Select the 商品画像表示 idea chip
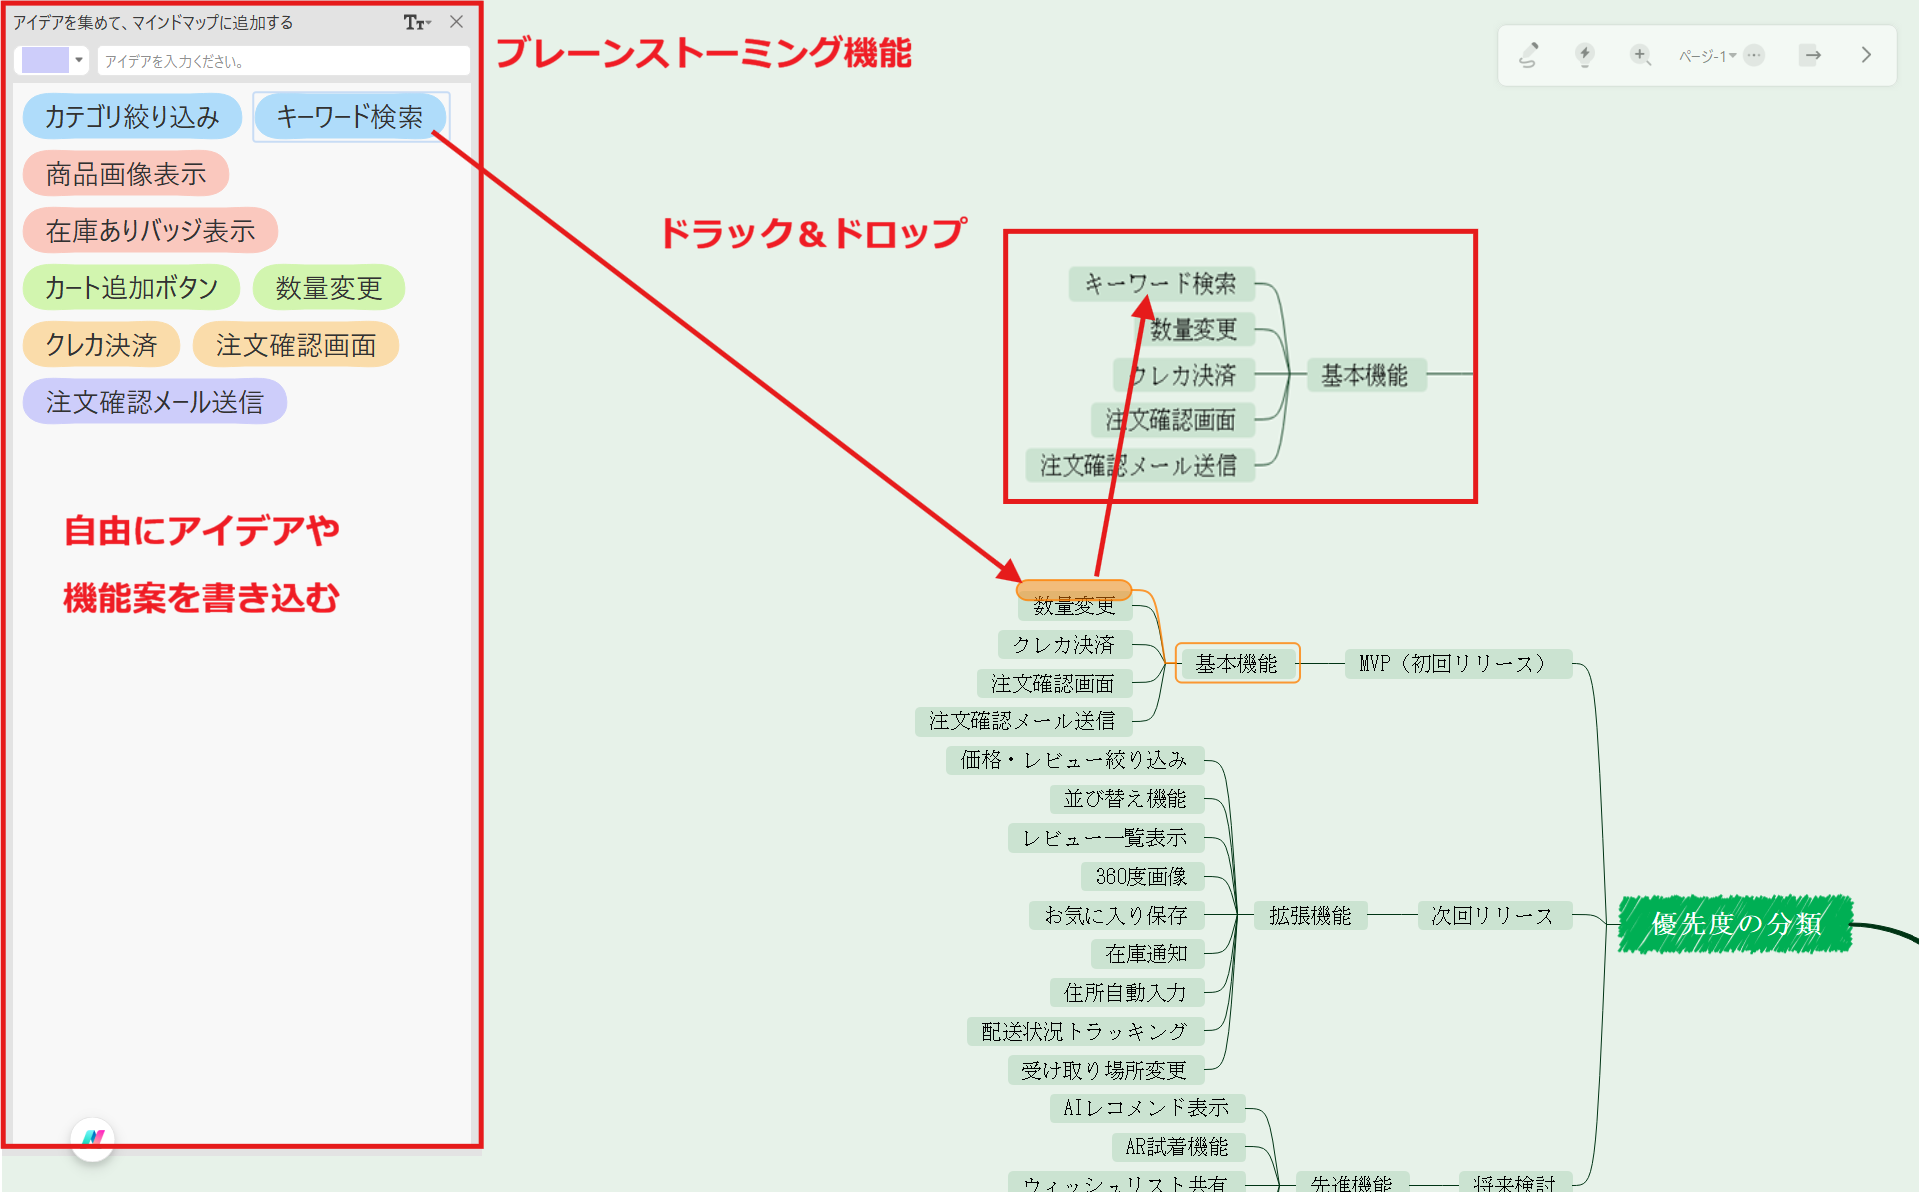Image resolution: width=1919 pixels, height=1192 pixels. [126, 174]
